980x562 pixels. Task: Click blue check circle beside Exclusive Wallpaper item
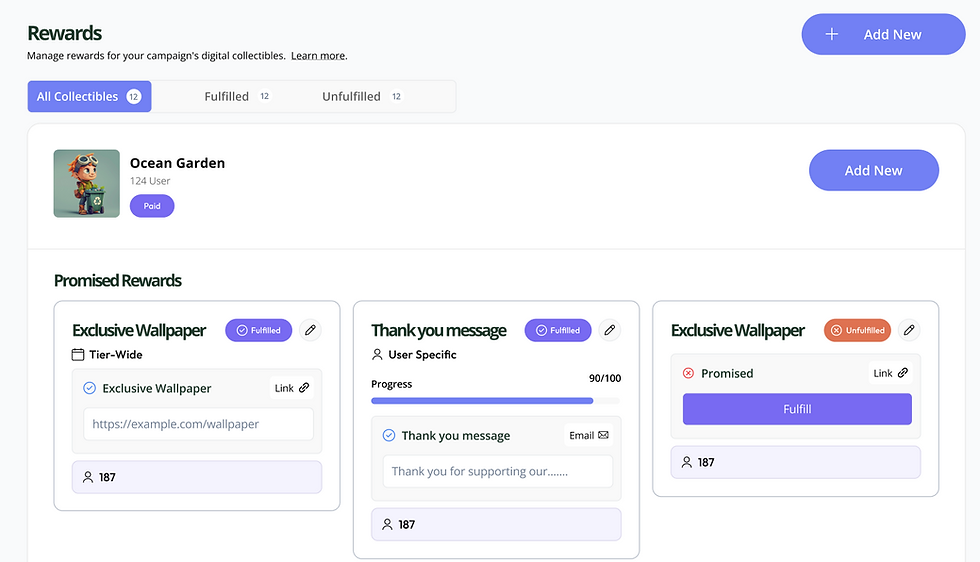(89, 388)
